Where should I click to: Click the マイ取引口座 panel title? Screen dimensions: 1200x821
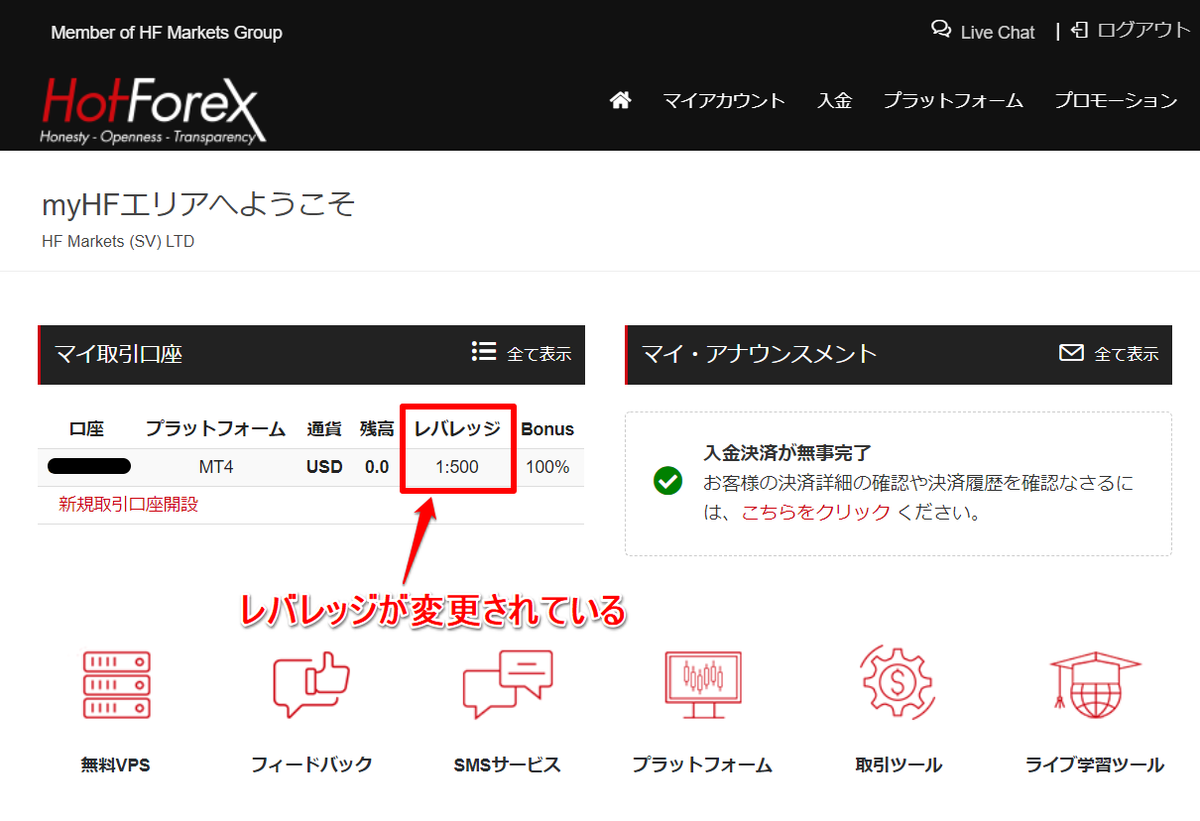(118, 354)
